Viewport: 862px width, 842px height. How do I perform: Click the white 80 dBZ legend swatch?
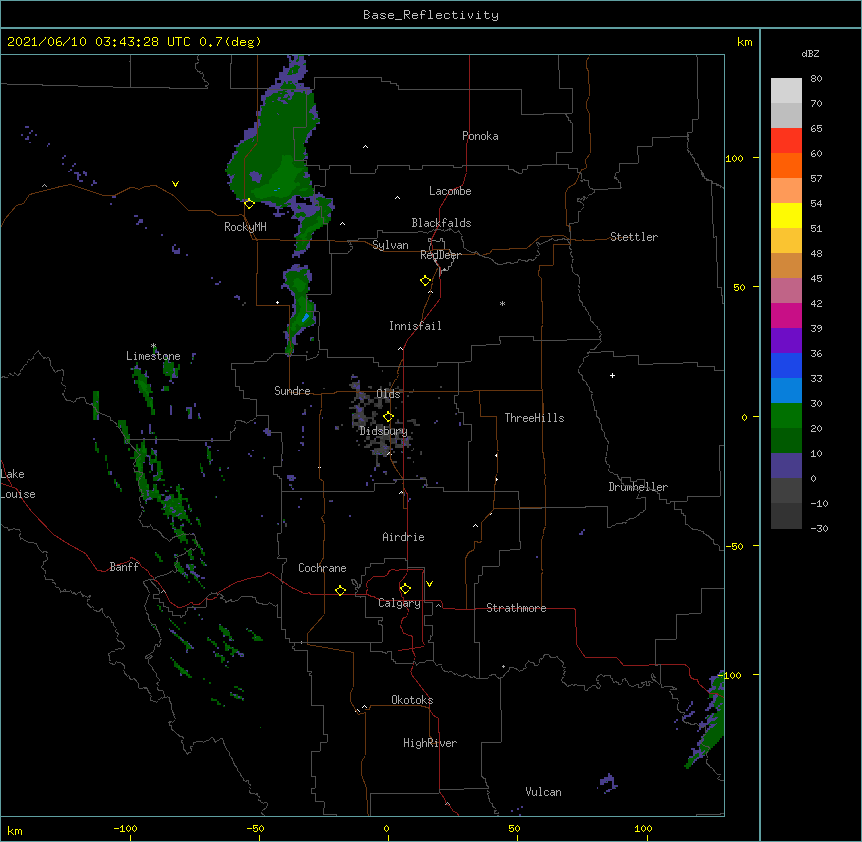786,90
